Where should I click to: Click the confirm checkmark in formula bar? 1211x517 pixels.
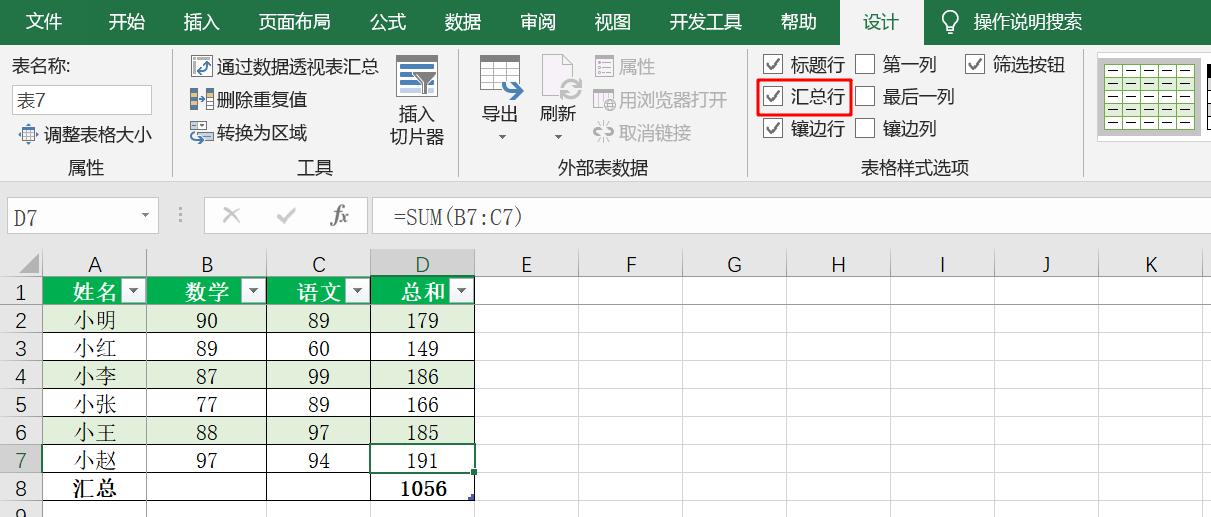286,215
